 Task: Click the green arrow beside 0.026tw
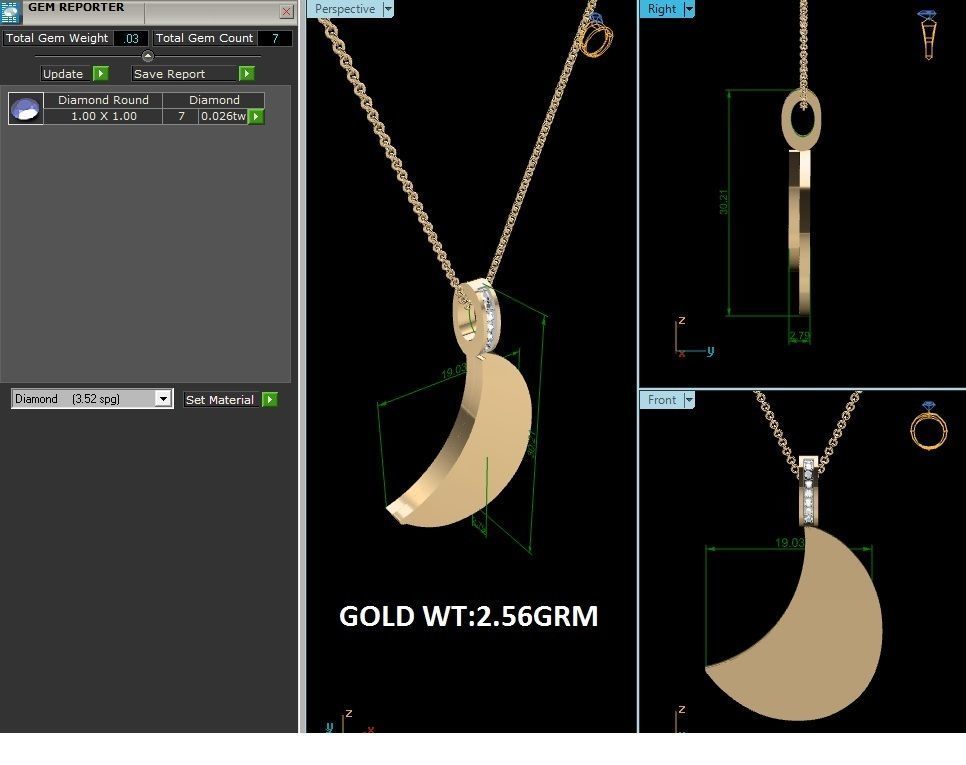pos(256,116)
